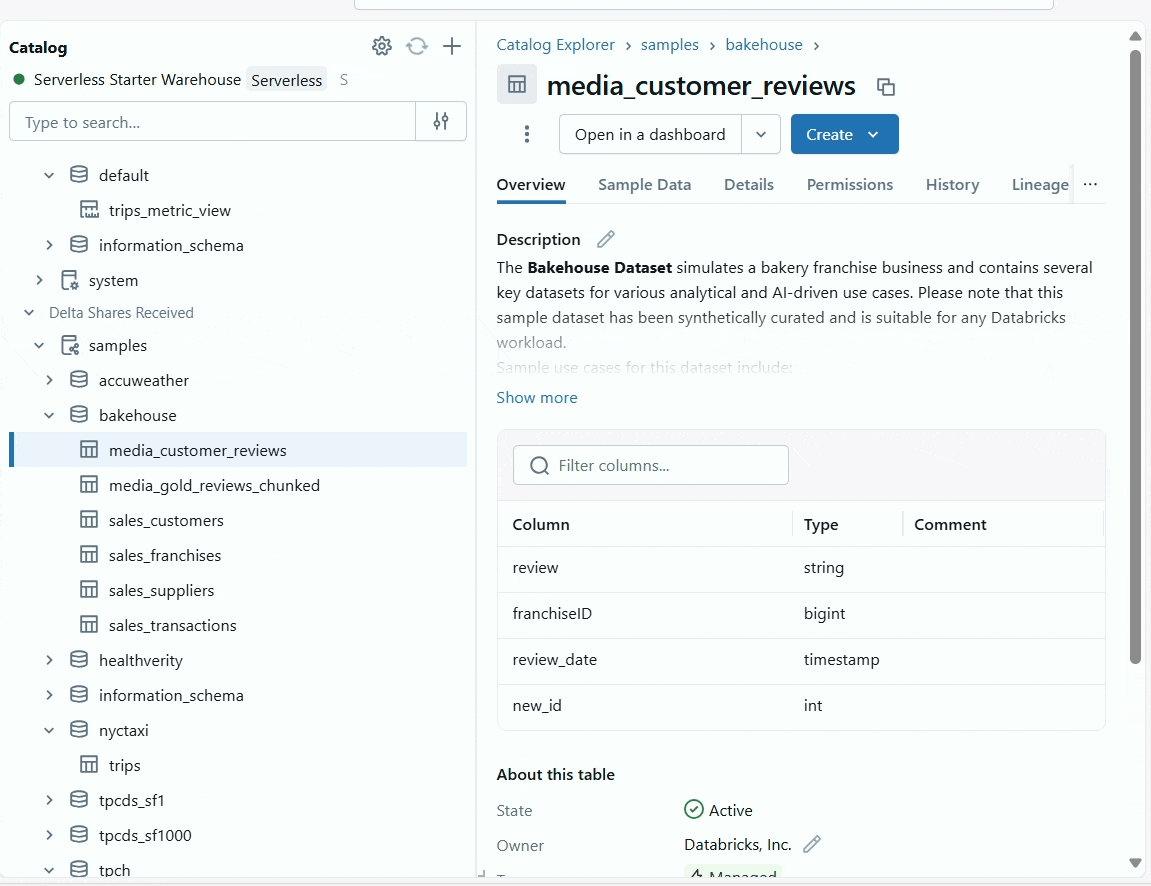
Task: Open the kebab menu beside dashboard button
Action: click(527, 134)
